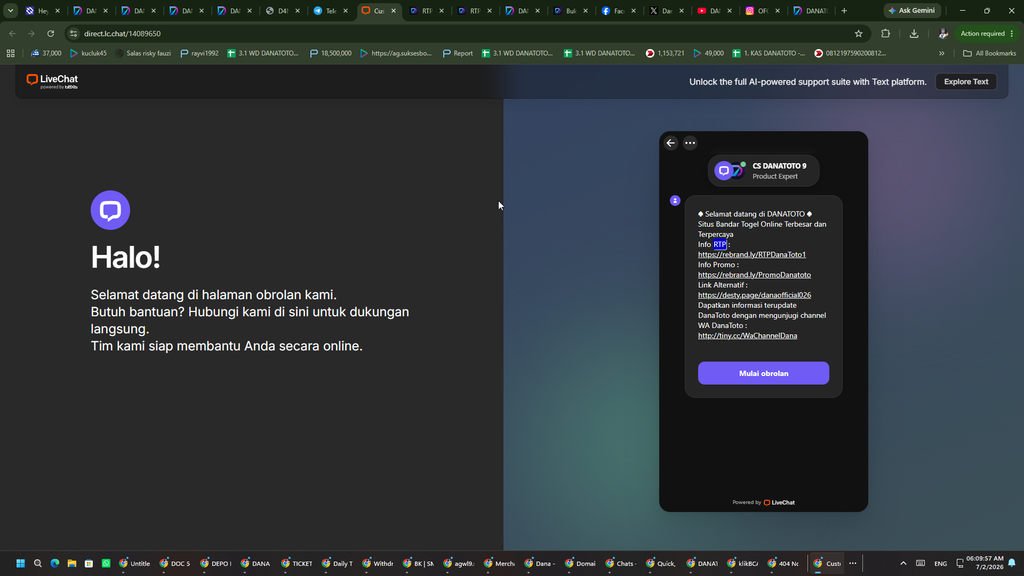Click the Action required button
1024x576 pixels.
(986, 33)
